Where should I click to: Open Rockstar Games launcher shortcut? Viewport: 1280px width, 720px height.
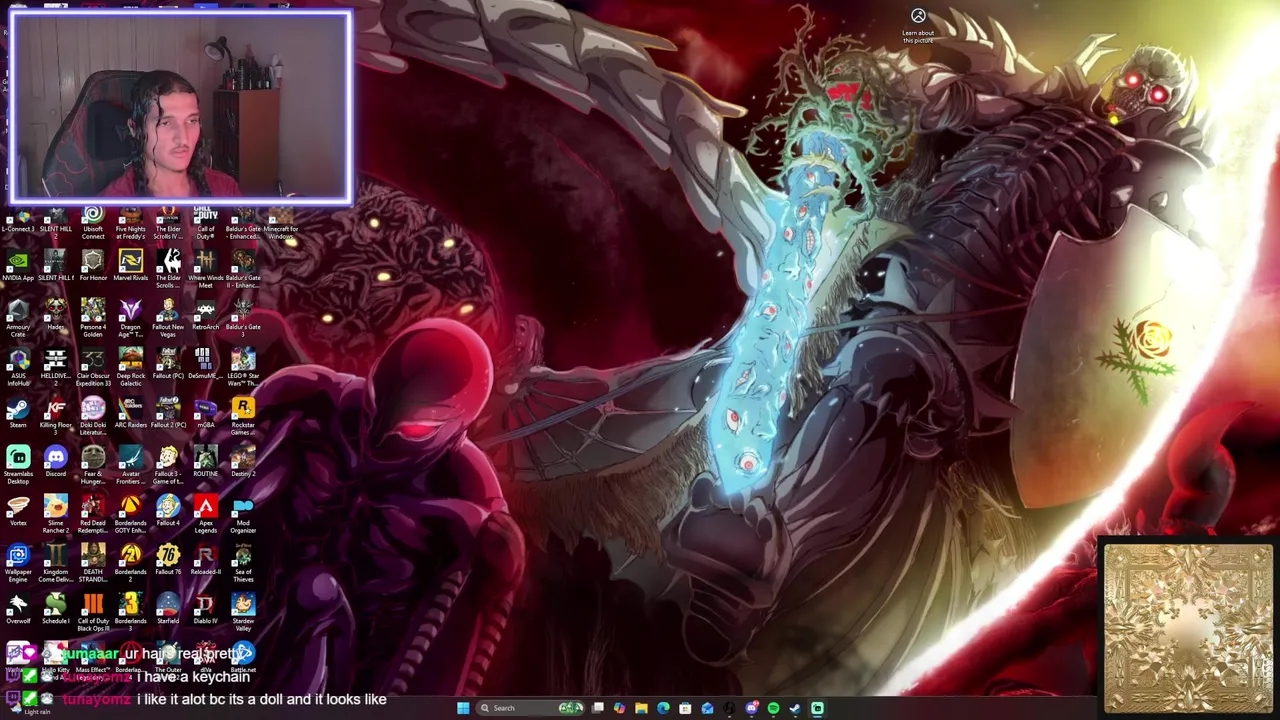tap(243, 417)
